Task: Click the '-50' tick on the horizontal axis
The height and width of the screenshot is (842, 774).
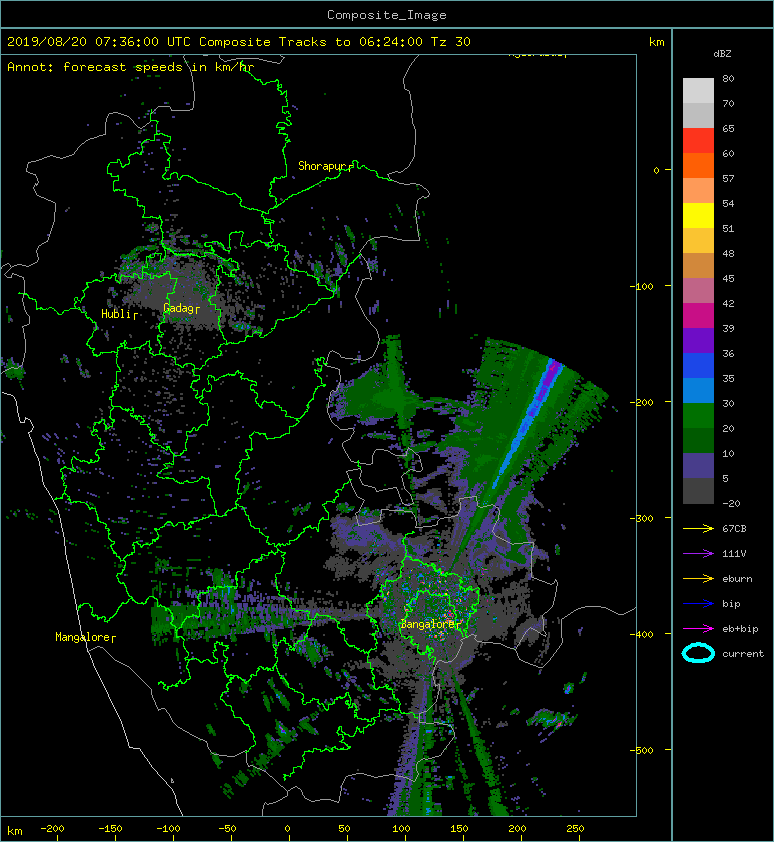Action: 226,829
